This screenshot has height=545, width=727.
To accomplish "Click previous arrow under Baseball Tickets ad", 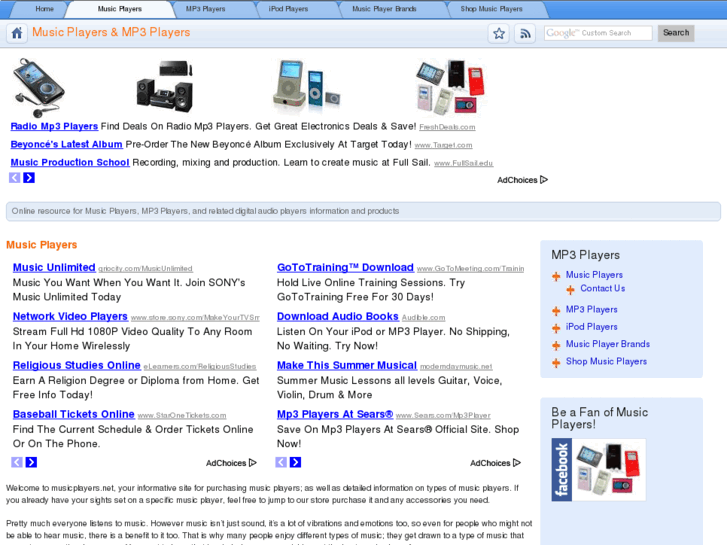I will pyautogui.click(x=17, y=462).
